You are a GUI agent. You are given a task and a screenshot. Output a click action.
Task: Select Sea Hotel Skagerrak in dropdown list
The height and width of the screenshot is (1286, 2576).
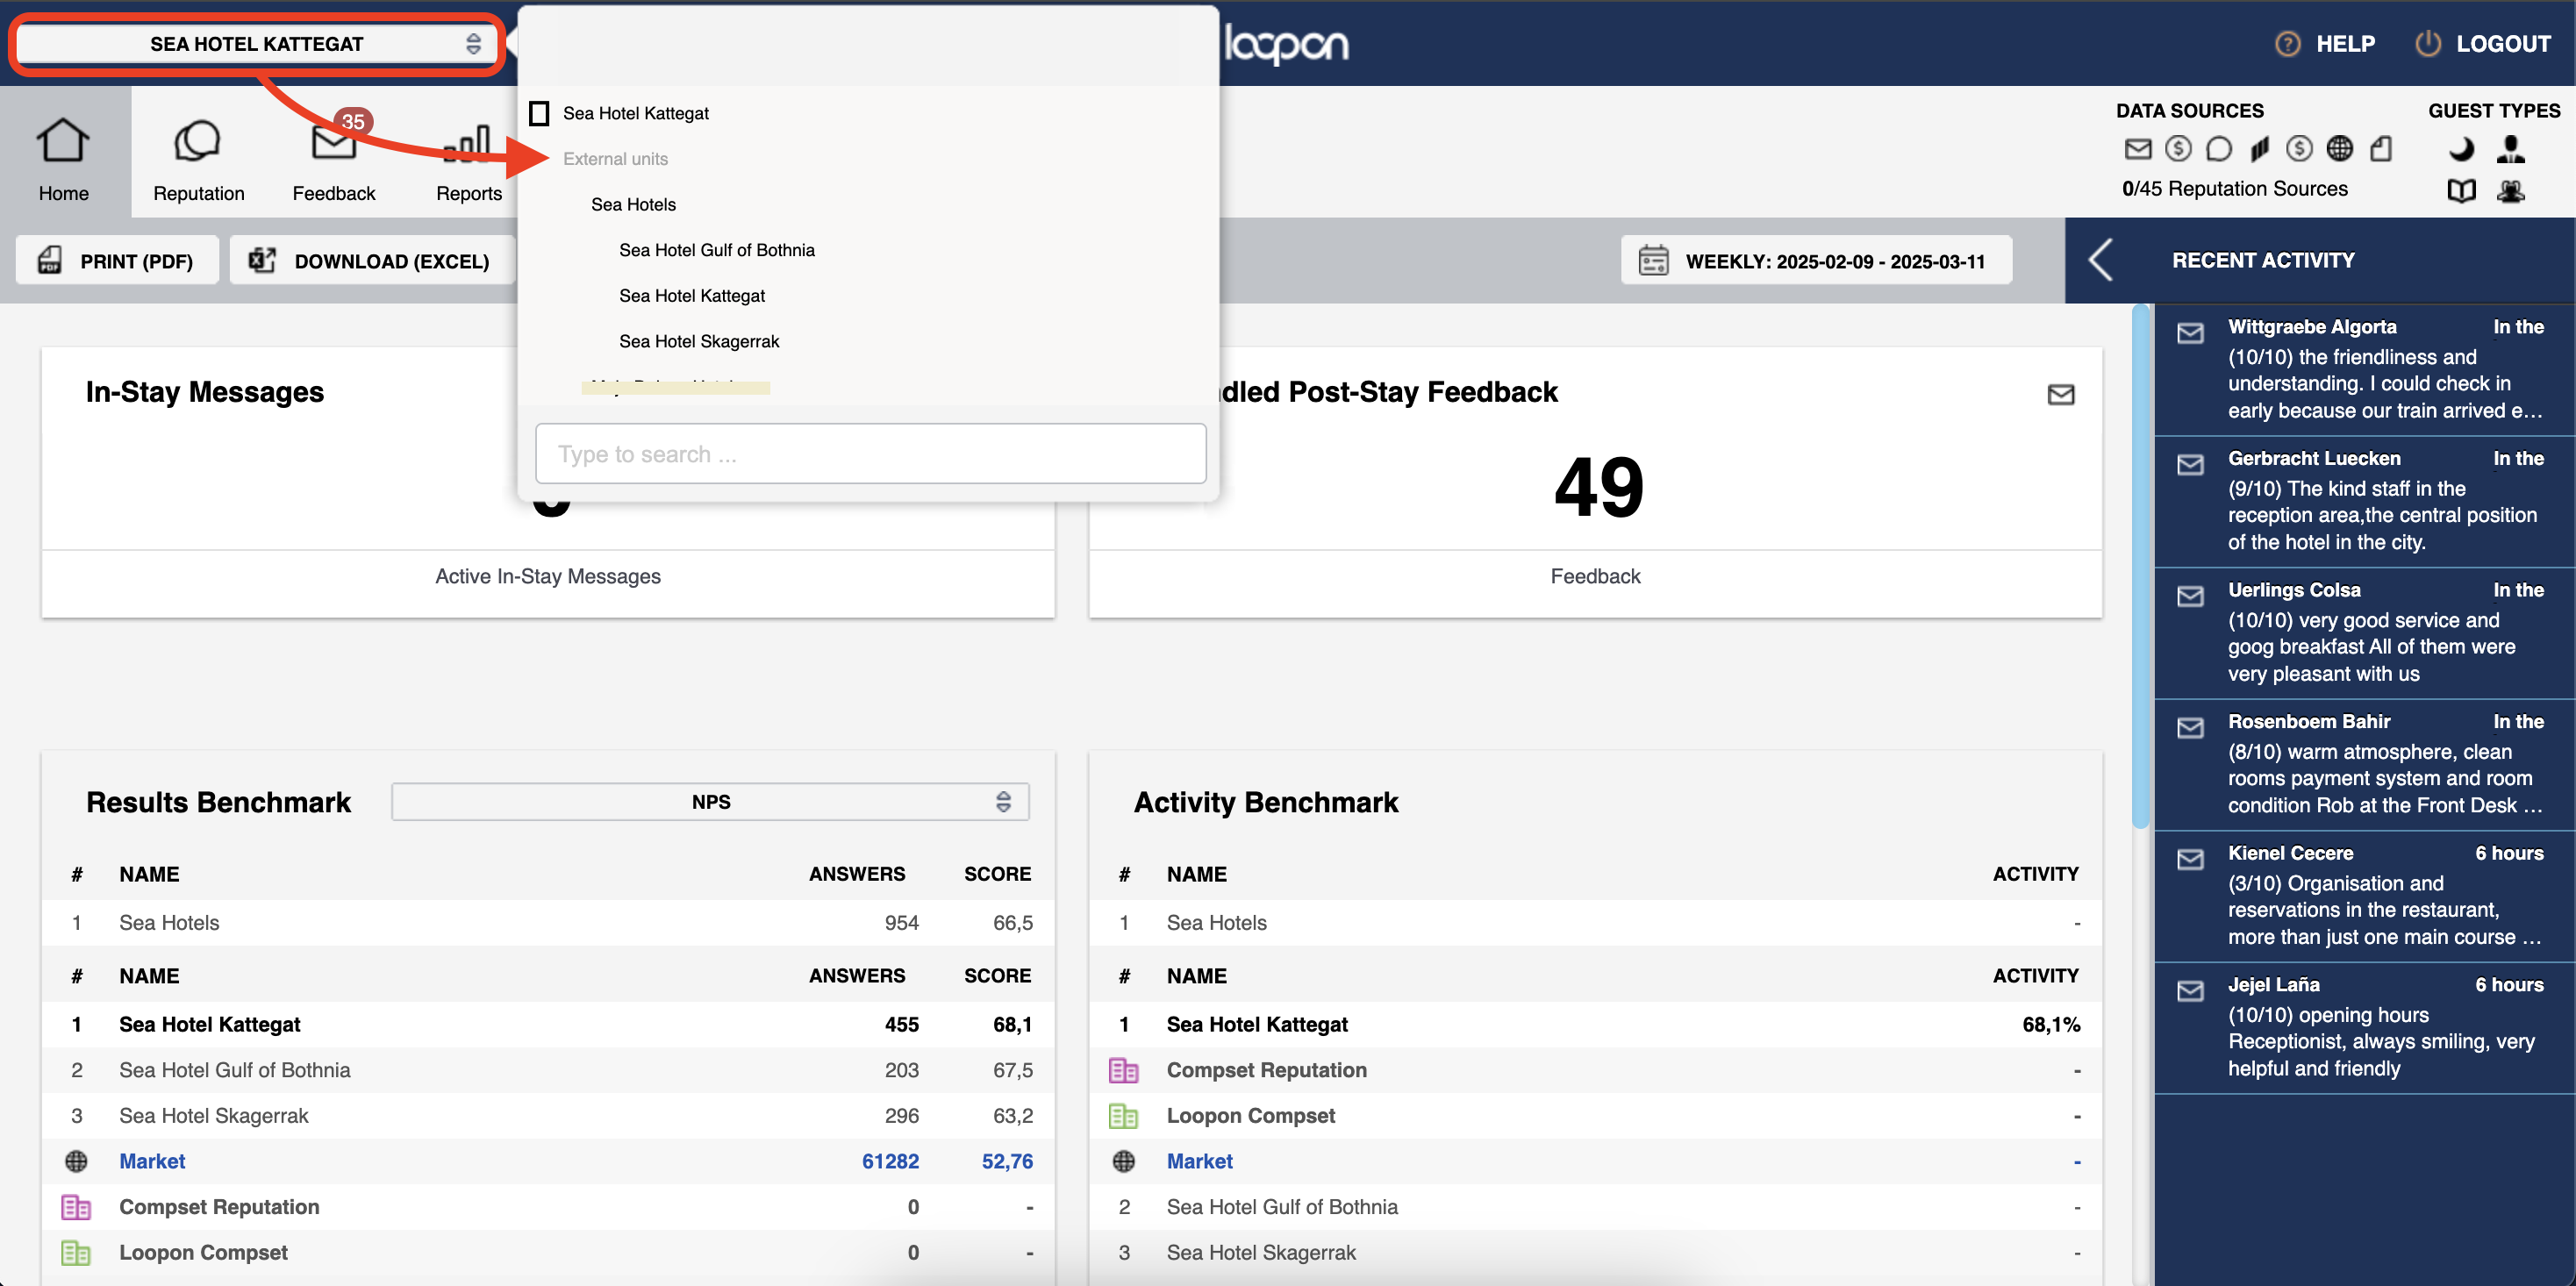coord(698,341)
